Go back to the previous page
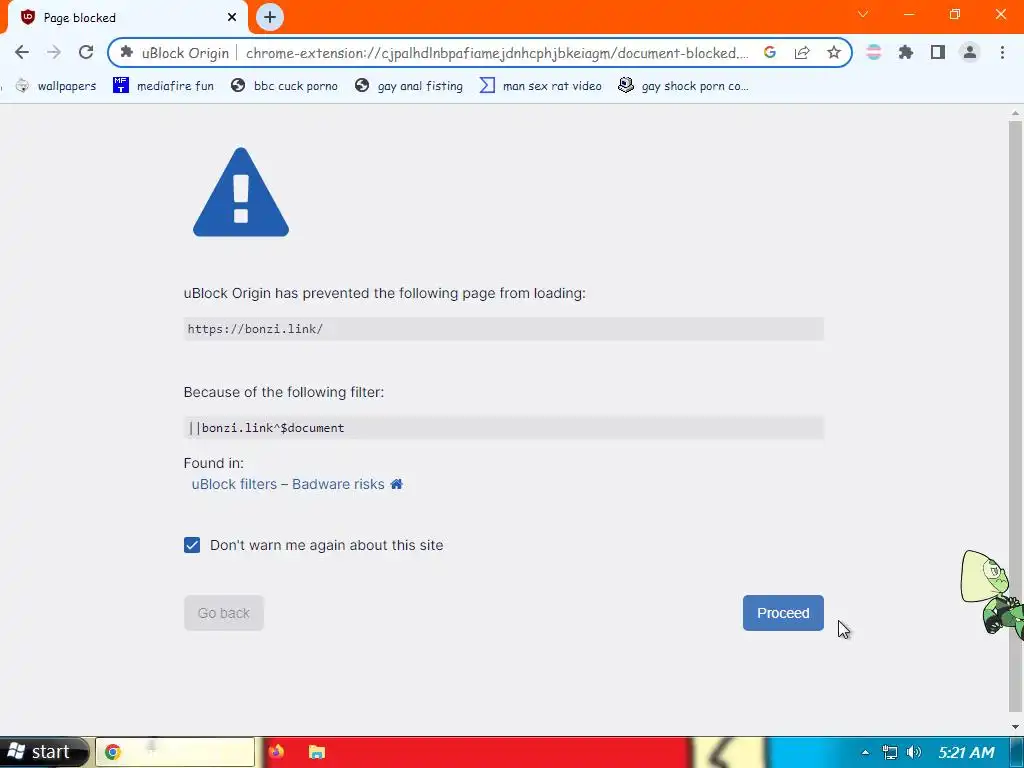1024x768 pixels. point(22,53)
